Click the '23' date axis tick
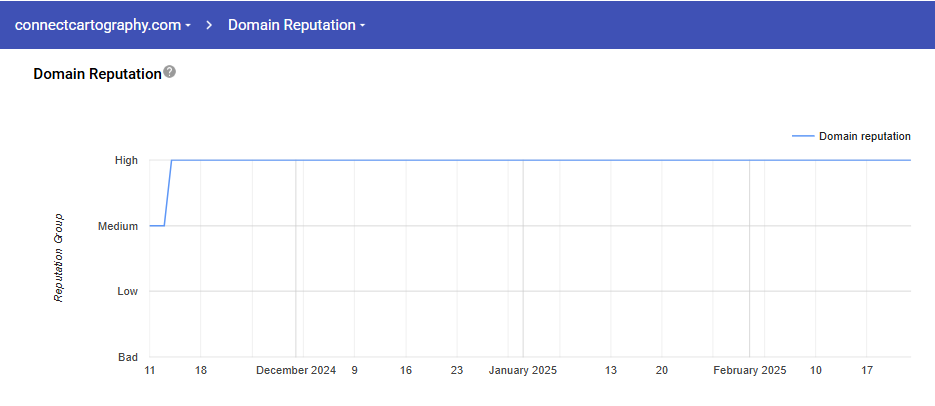This screenshot has width=935, height=406. [x=457, y=370]
